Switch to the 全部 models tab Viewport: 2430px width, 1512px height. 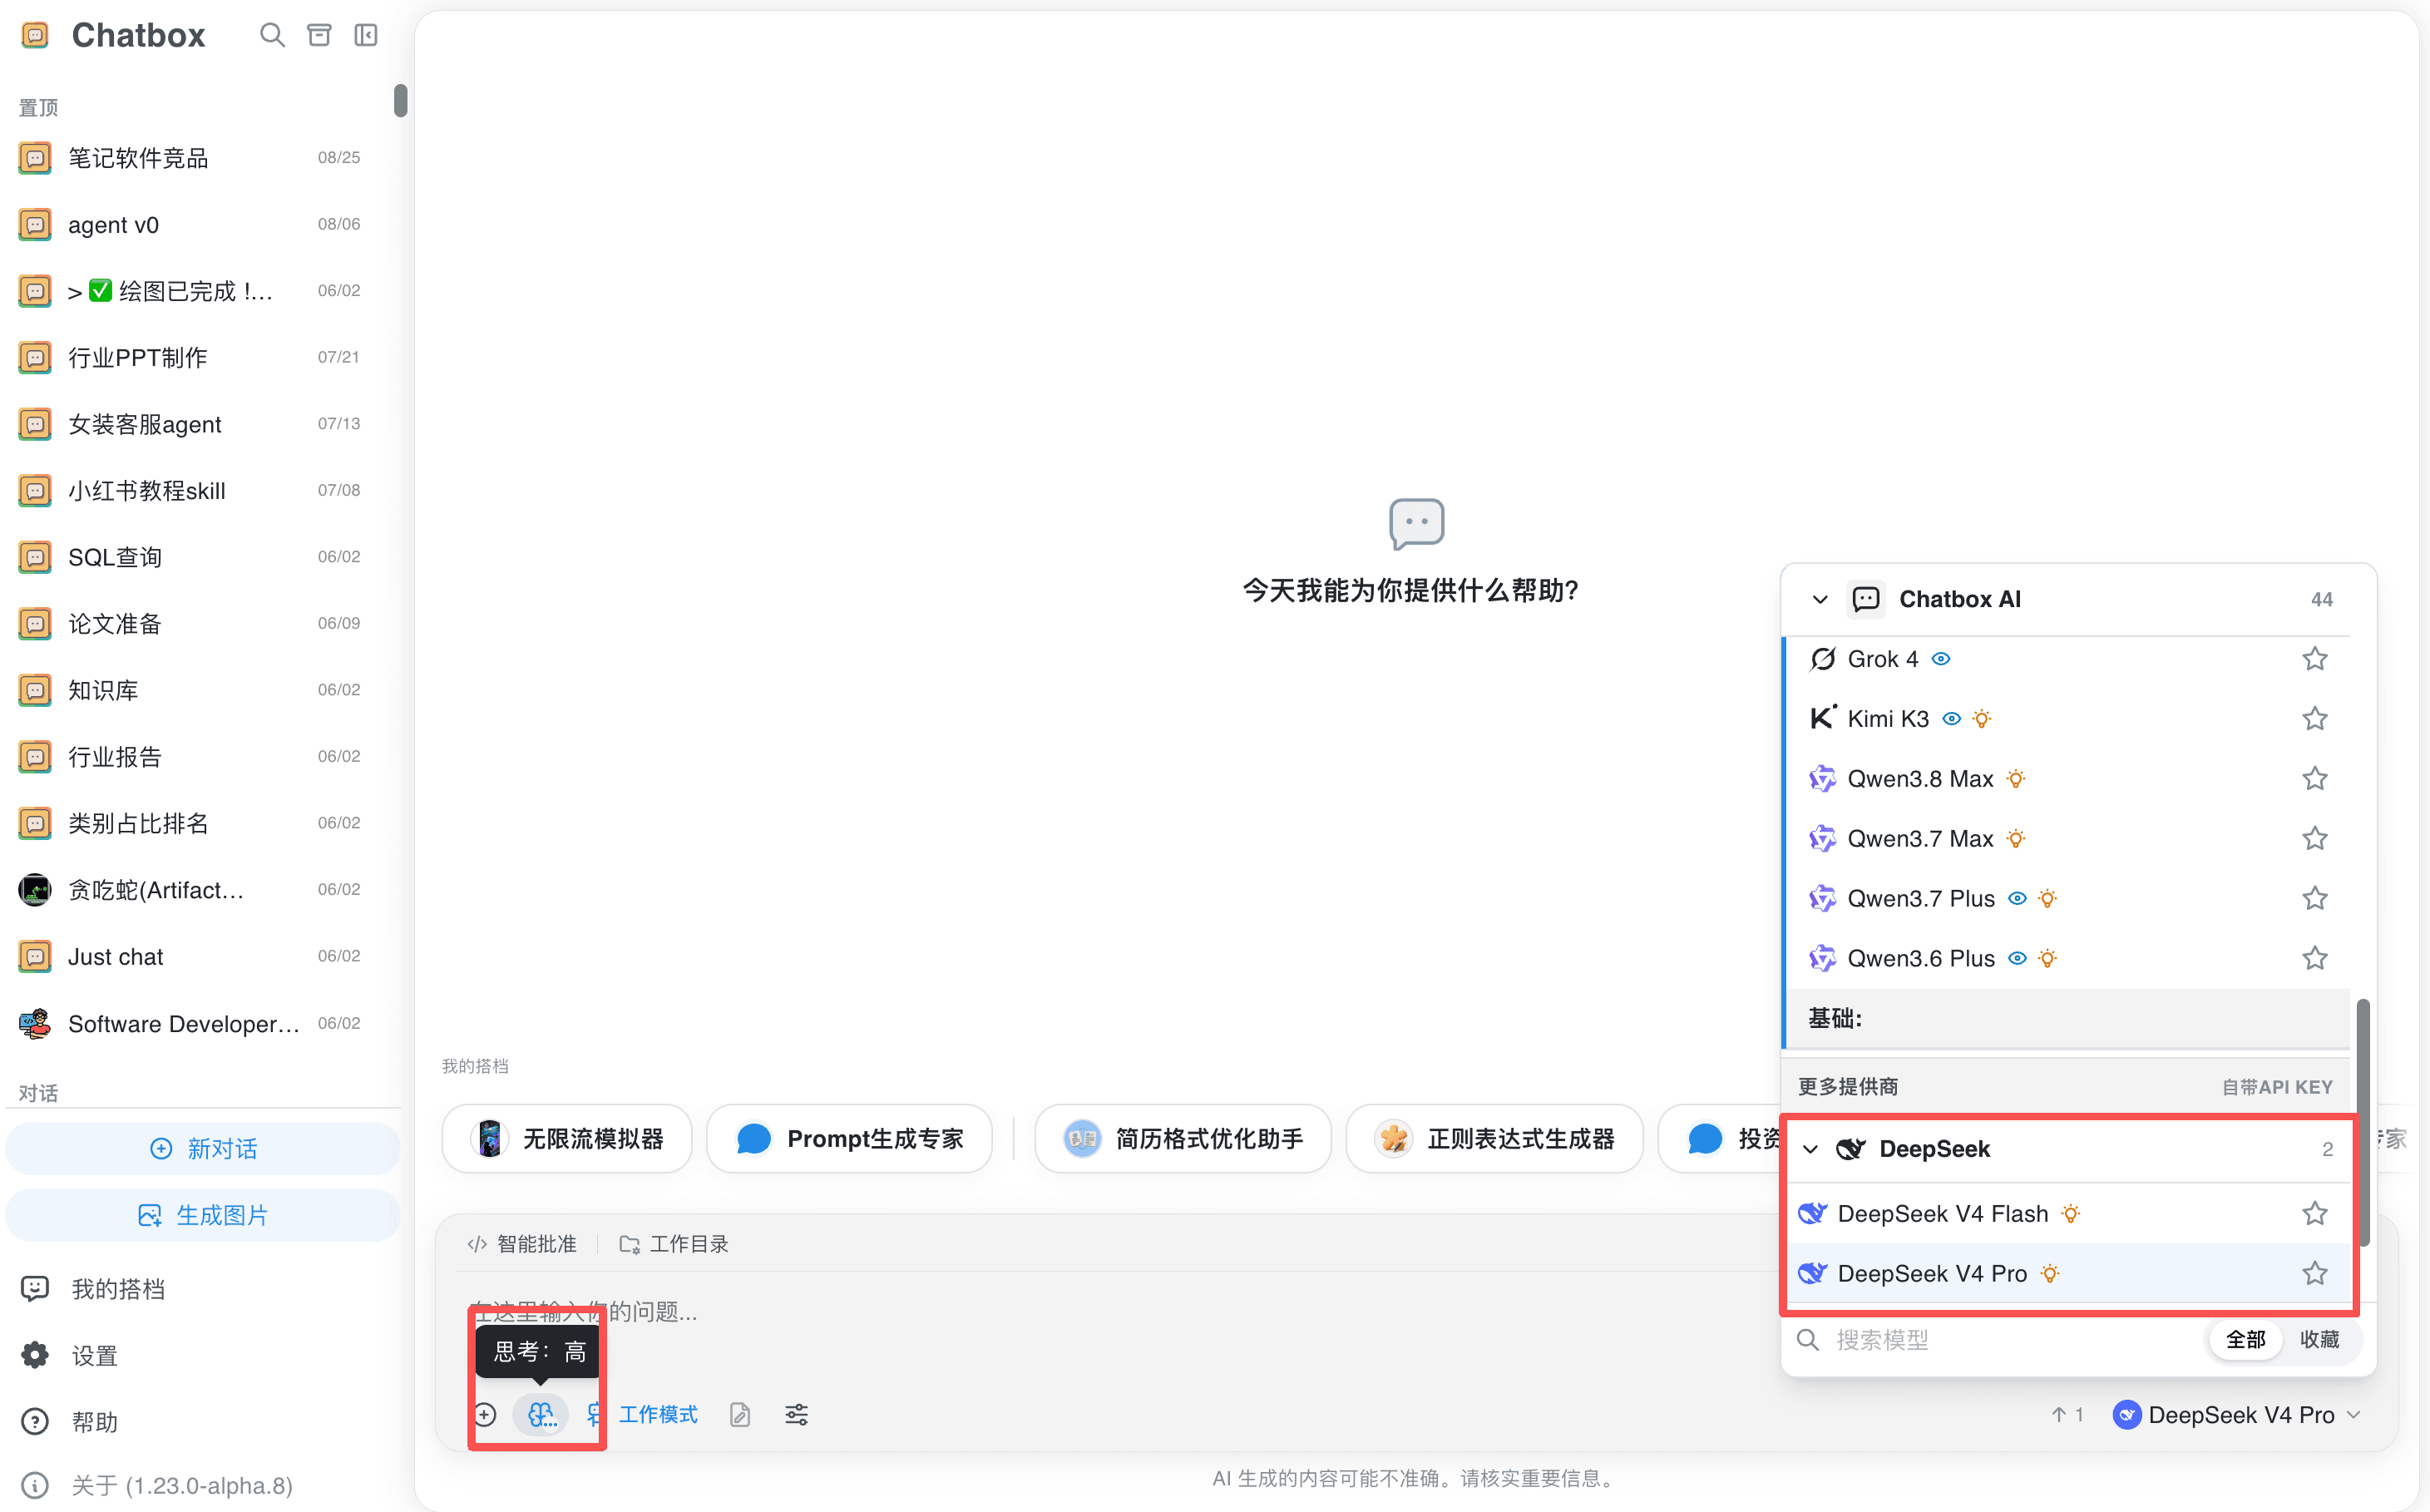point(2245,1339)
